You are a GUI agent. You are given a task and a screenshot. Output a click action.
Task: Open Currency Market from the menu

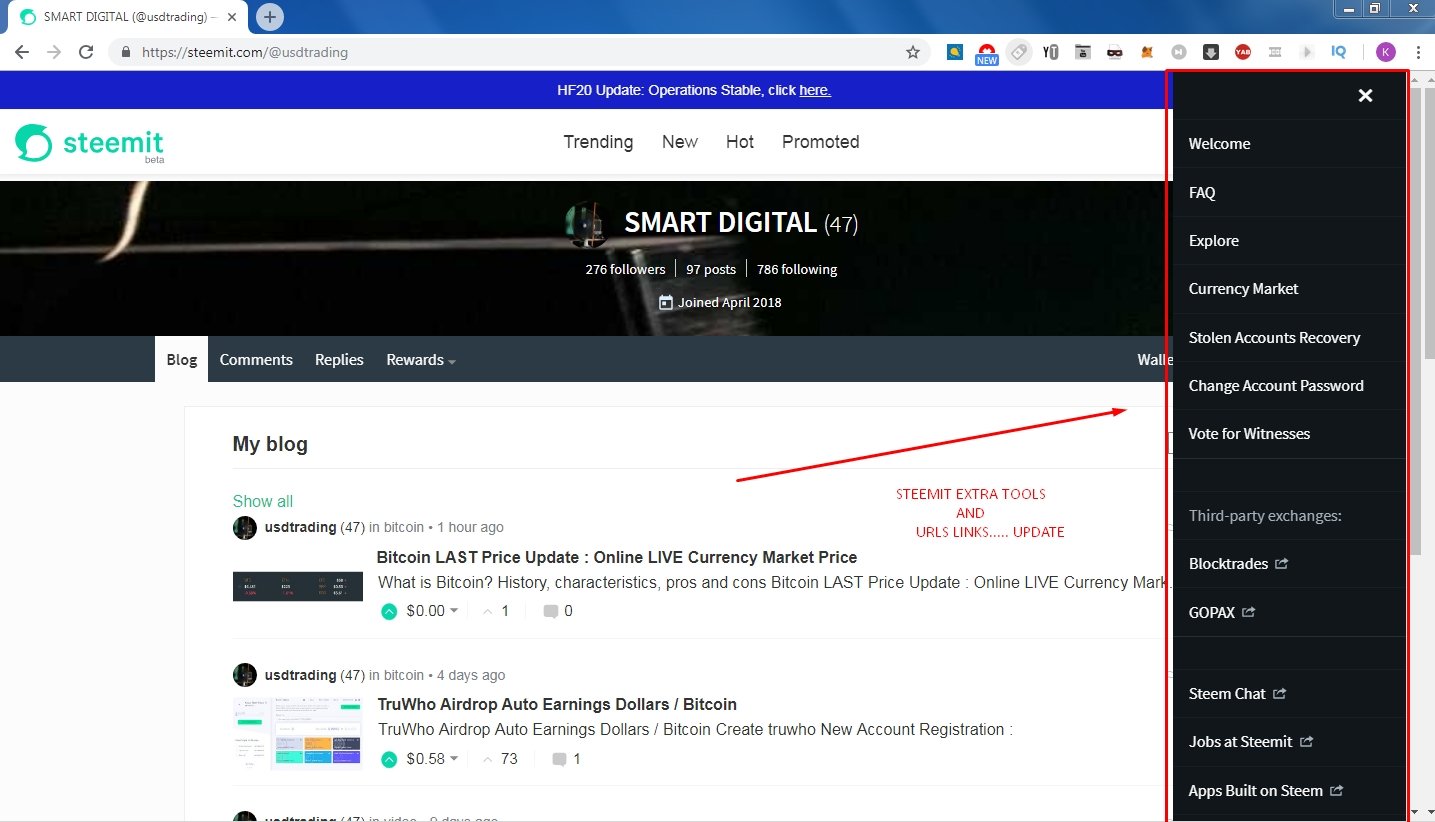(x=1243, y=289)
